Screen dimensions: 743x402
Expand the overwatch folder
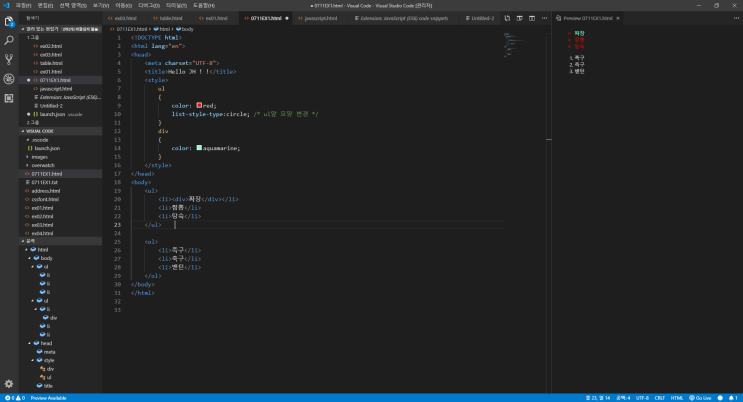pyautogui.click(x=27, y=165)
